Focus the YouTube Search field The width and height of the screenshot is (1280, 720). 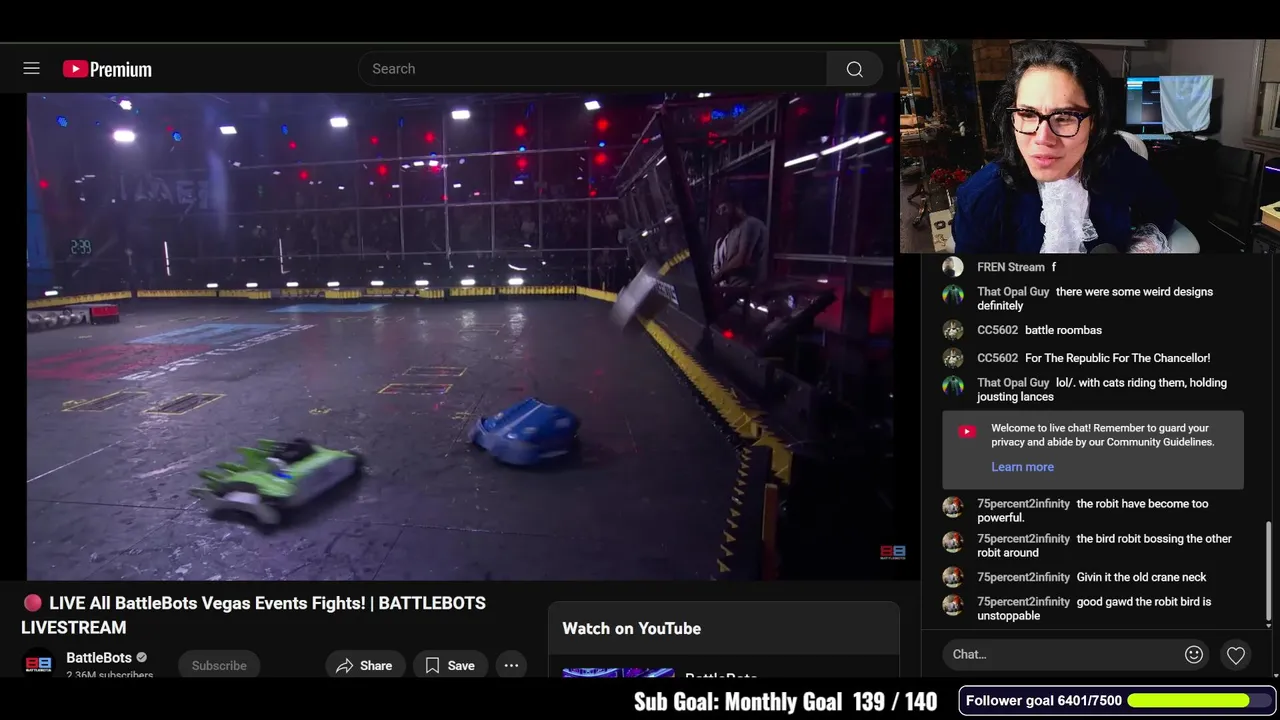(x=592, y=69)
